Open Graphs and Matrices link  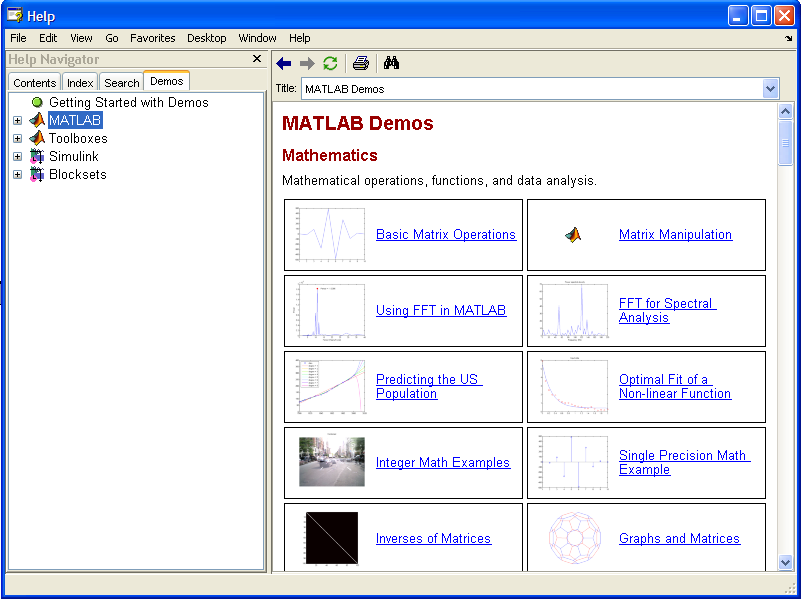[679, 539]
